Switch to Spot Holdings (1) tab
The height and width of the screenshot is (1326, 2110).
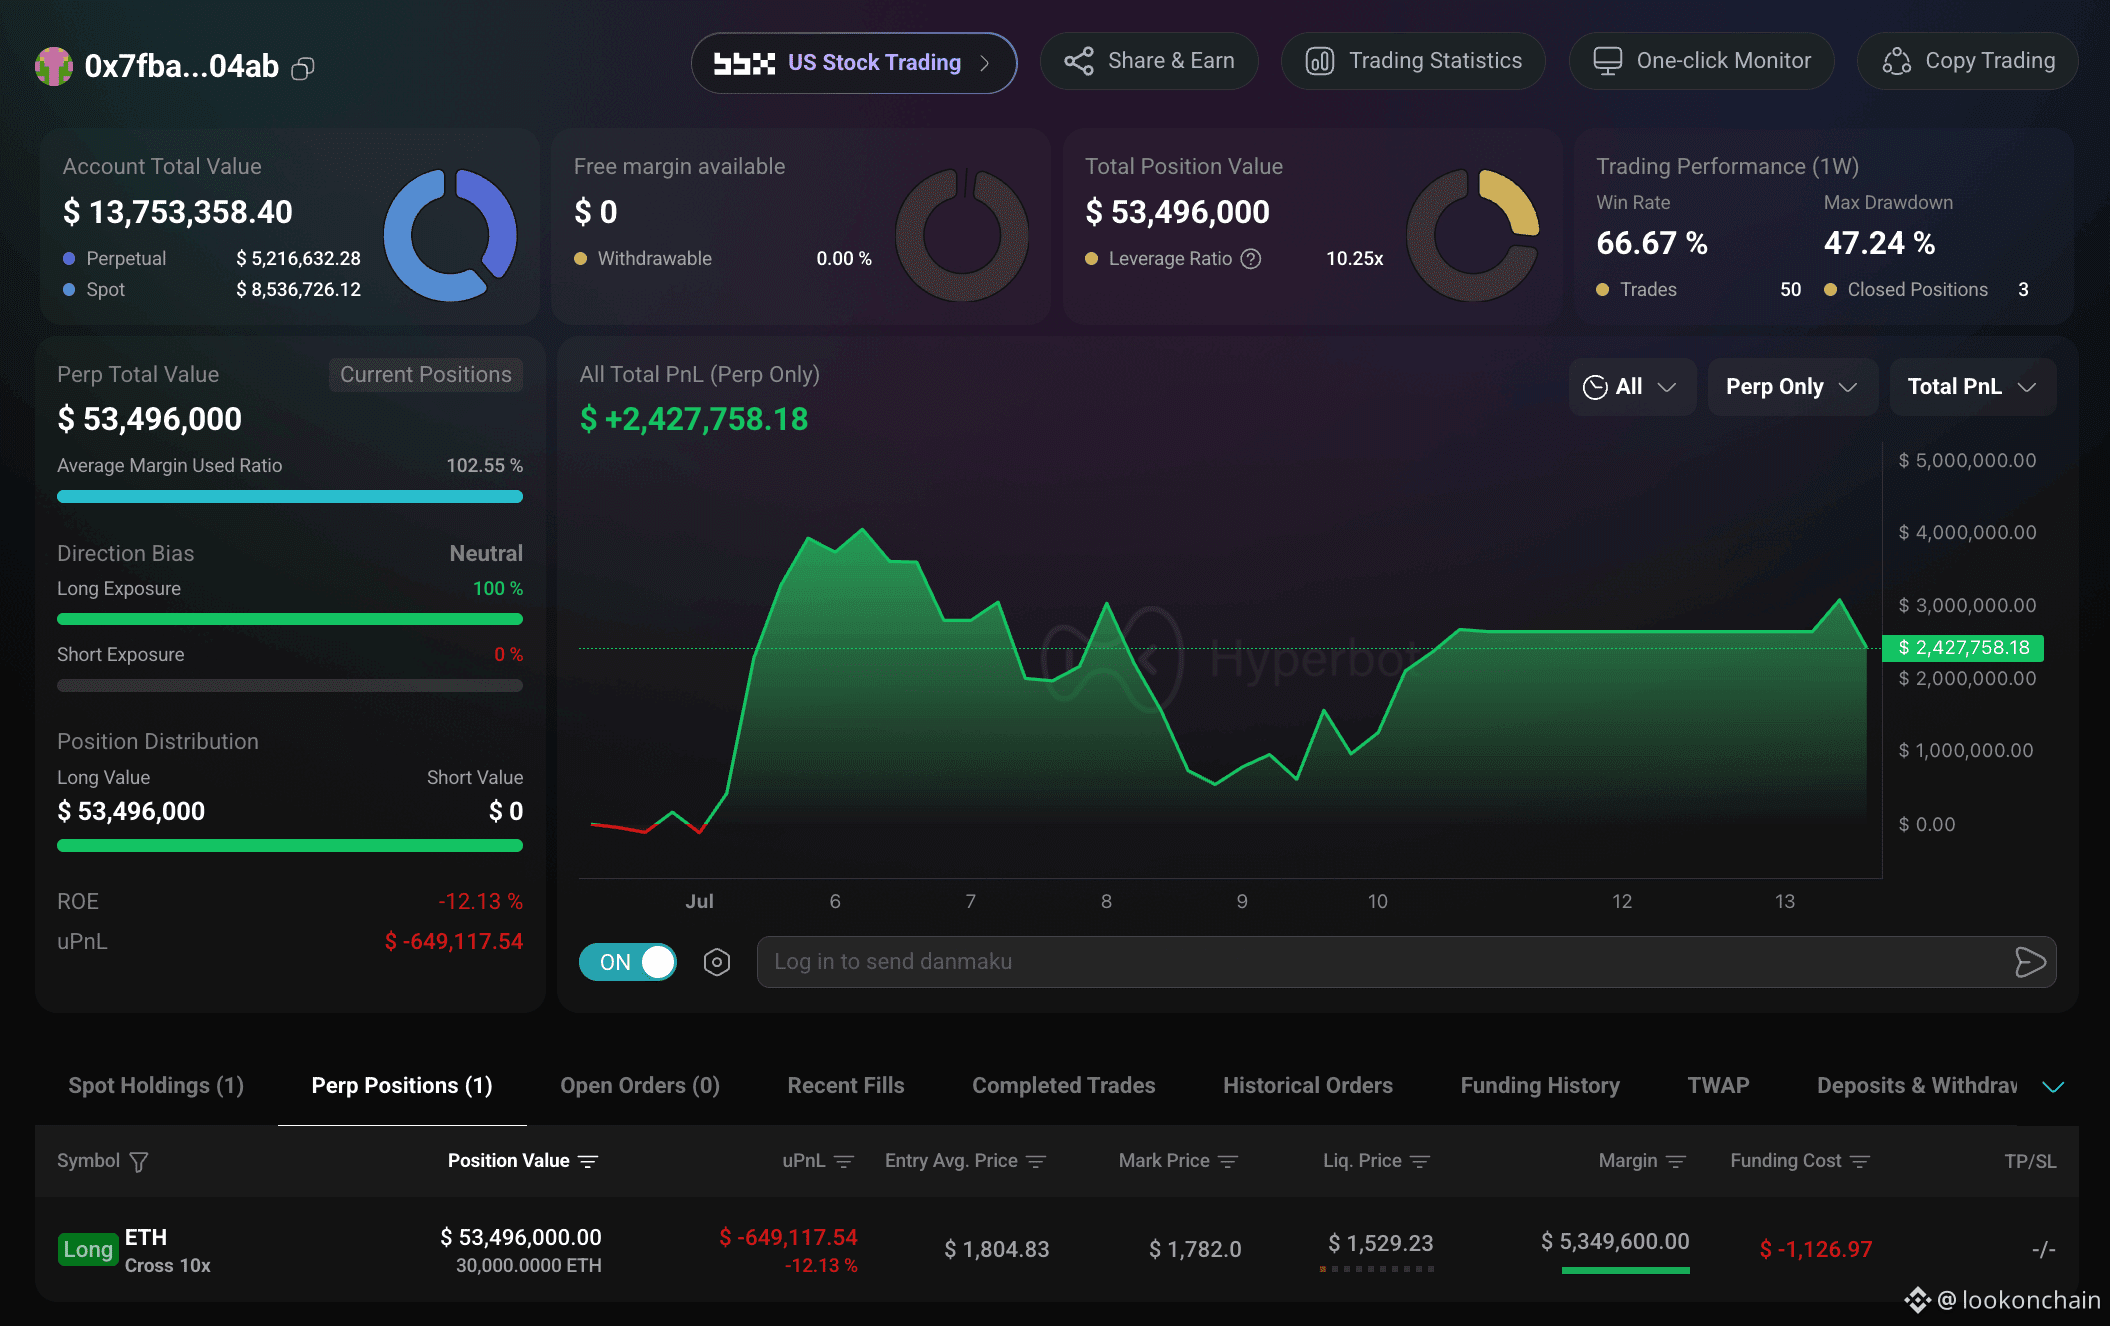156,1086
